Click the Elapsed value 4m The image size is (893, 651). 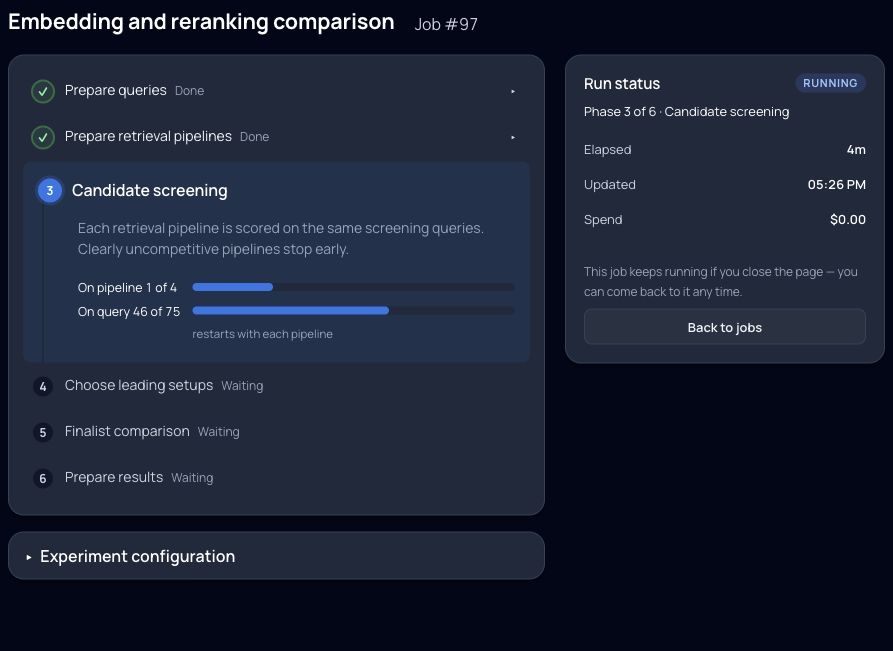point(856,150)
